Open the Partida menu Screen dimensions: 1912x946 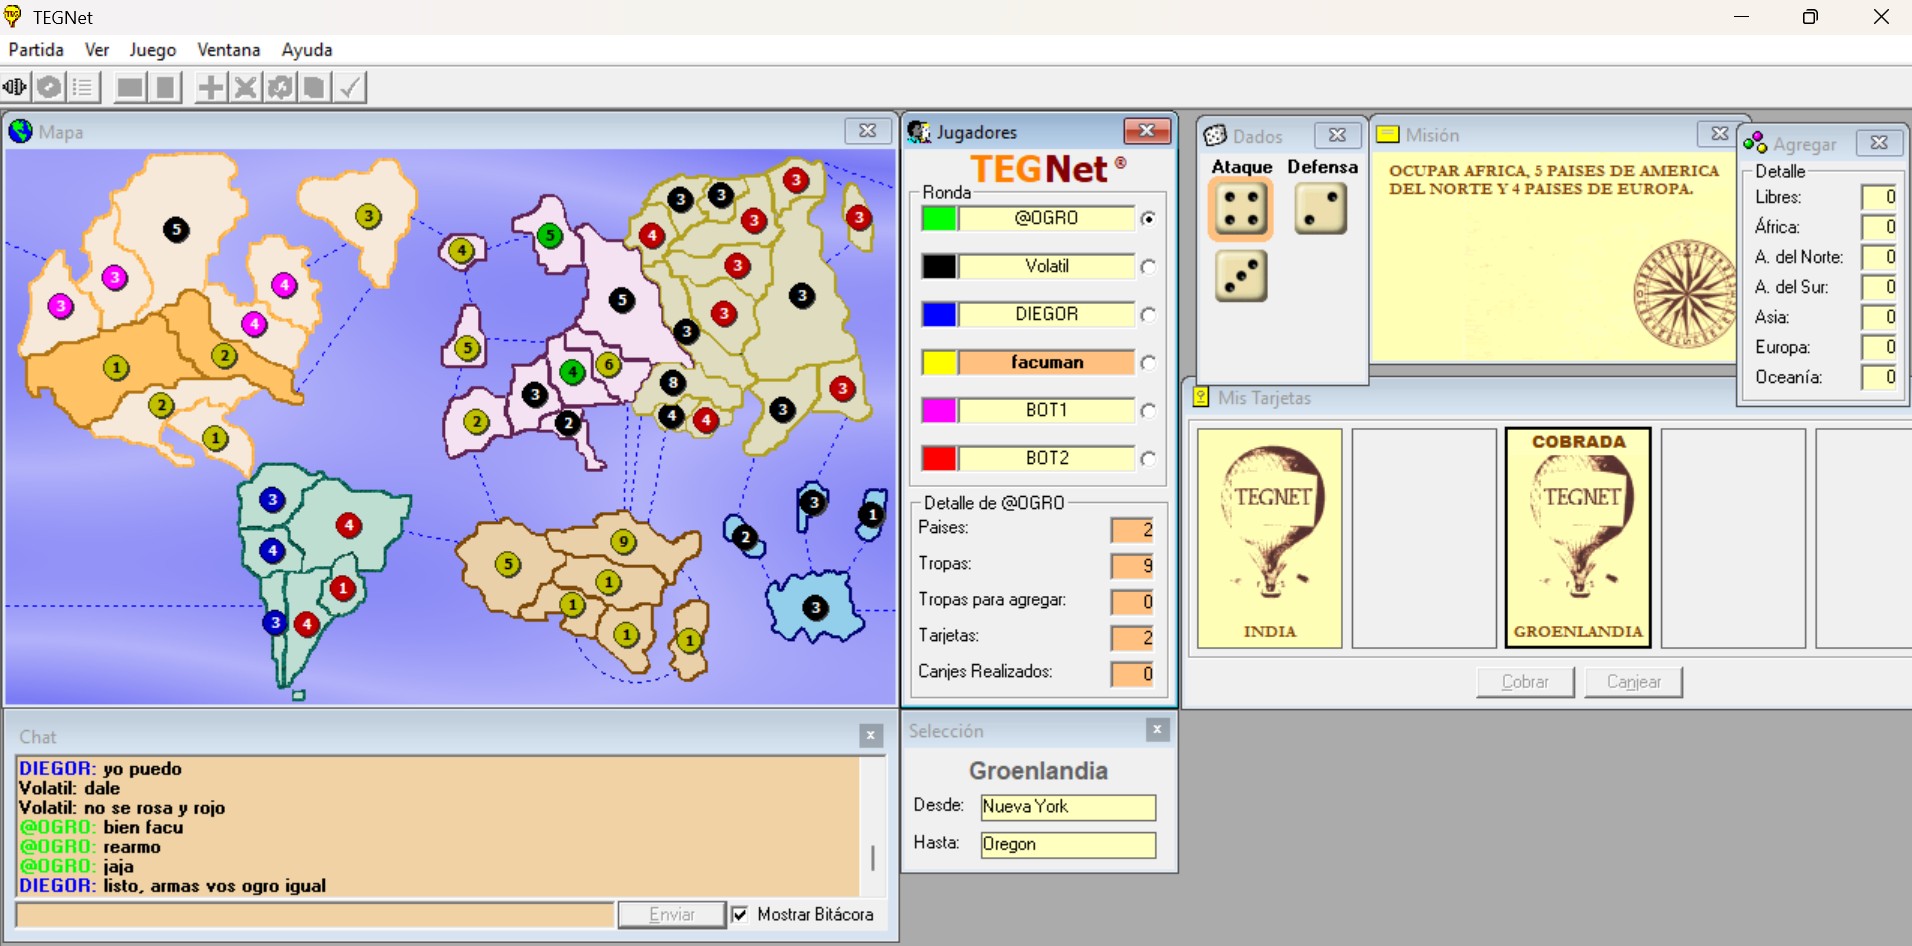point(36,49)
